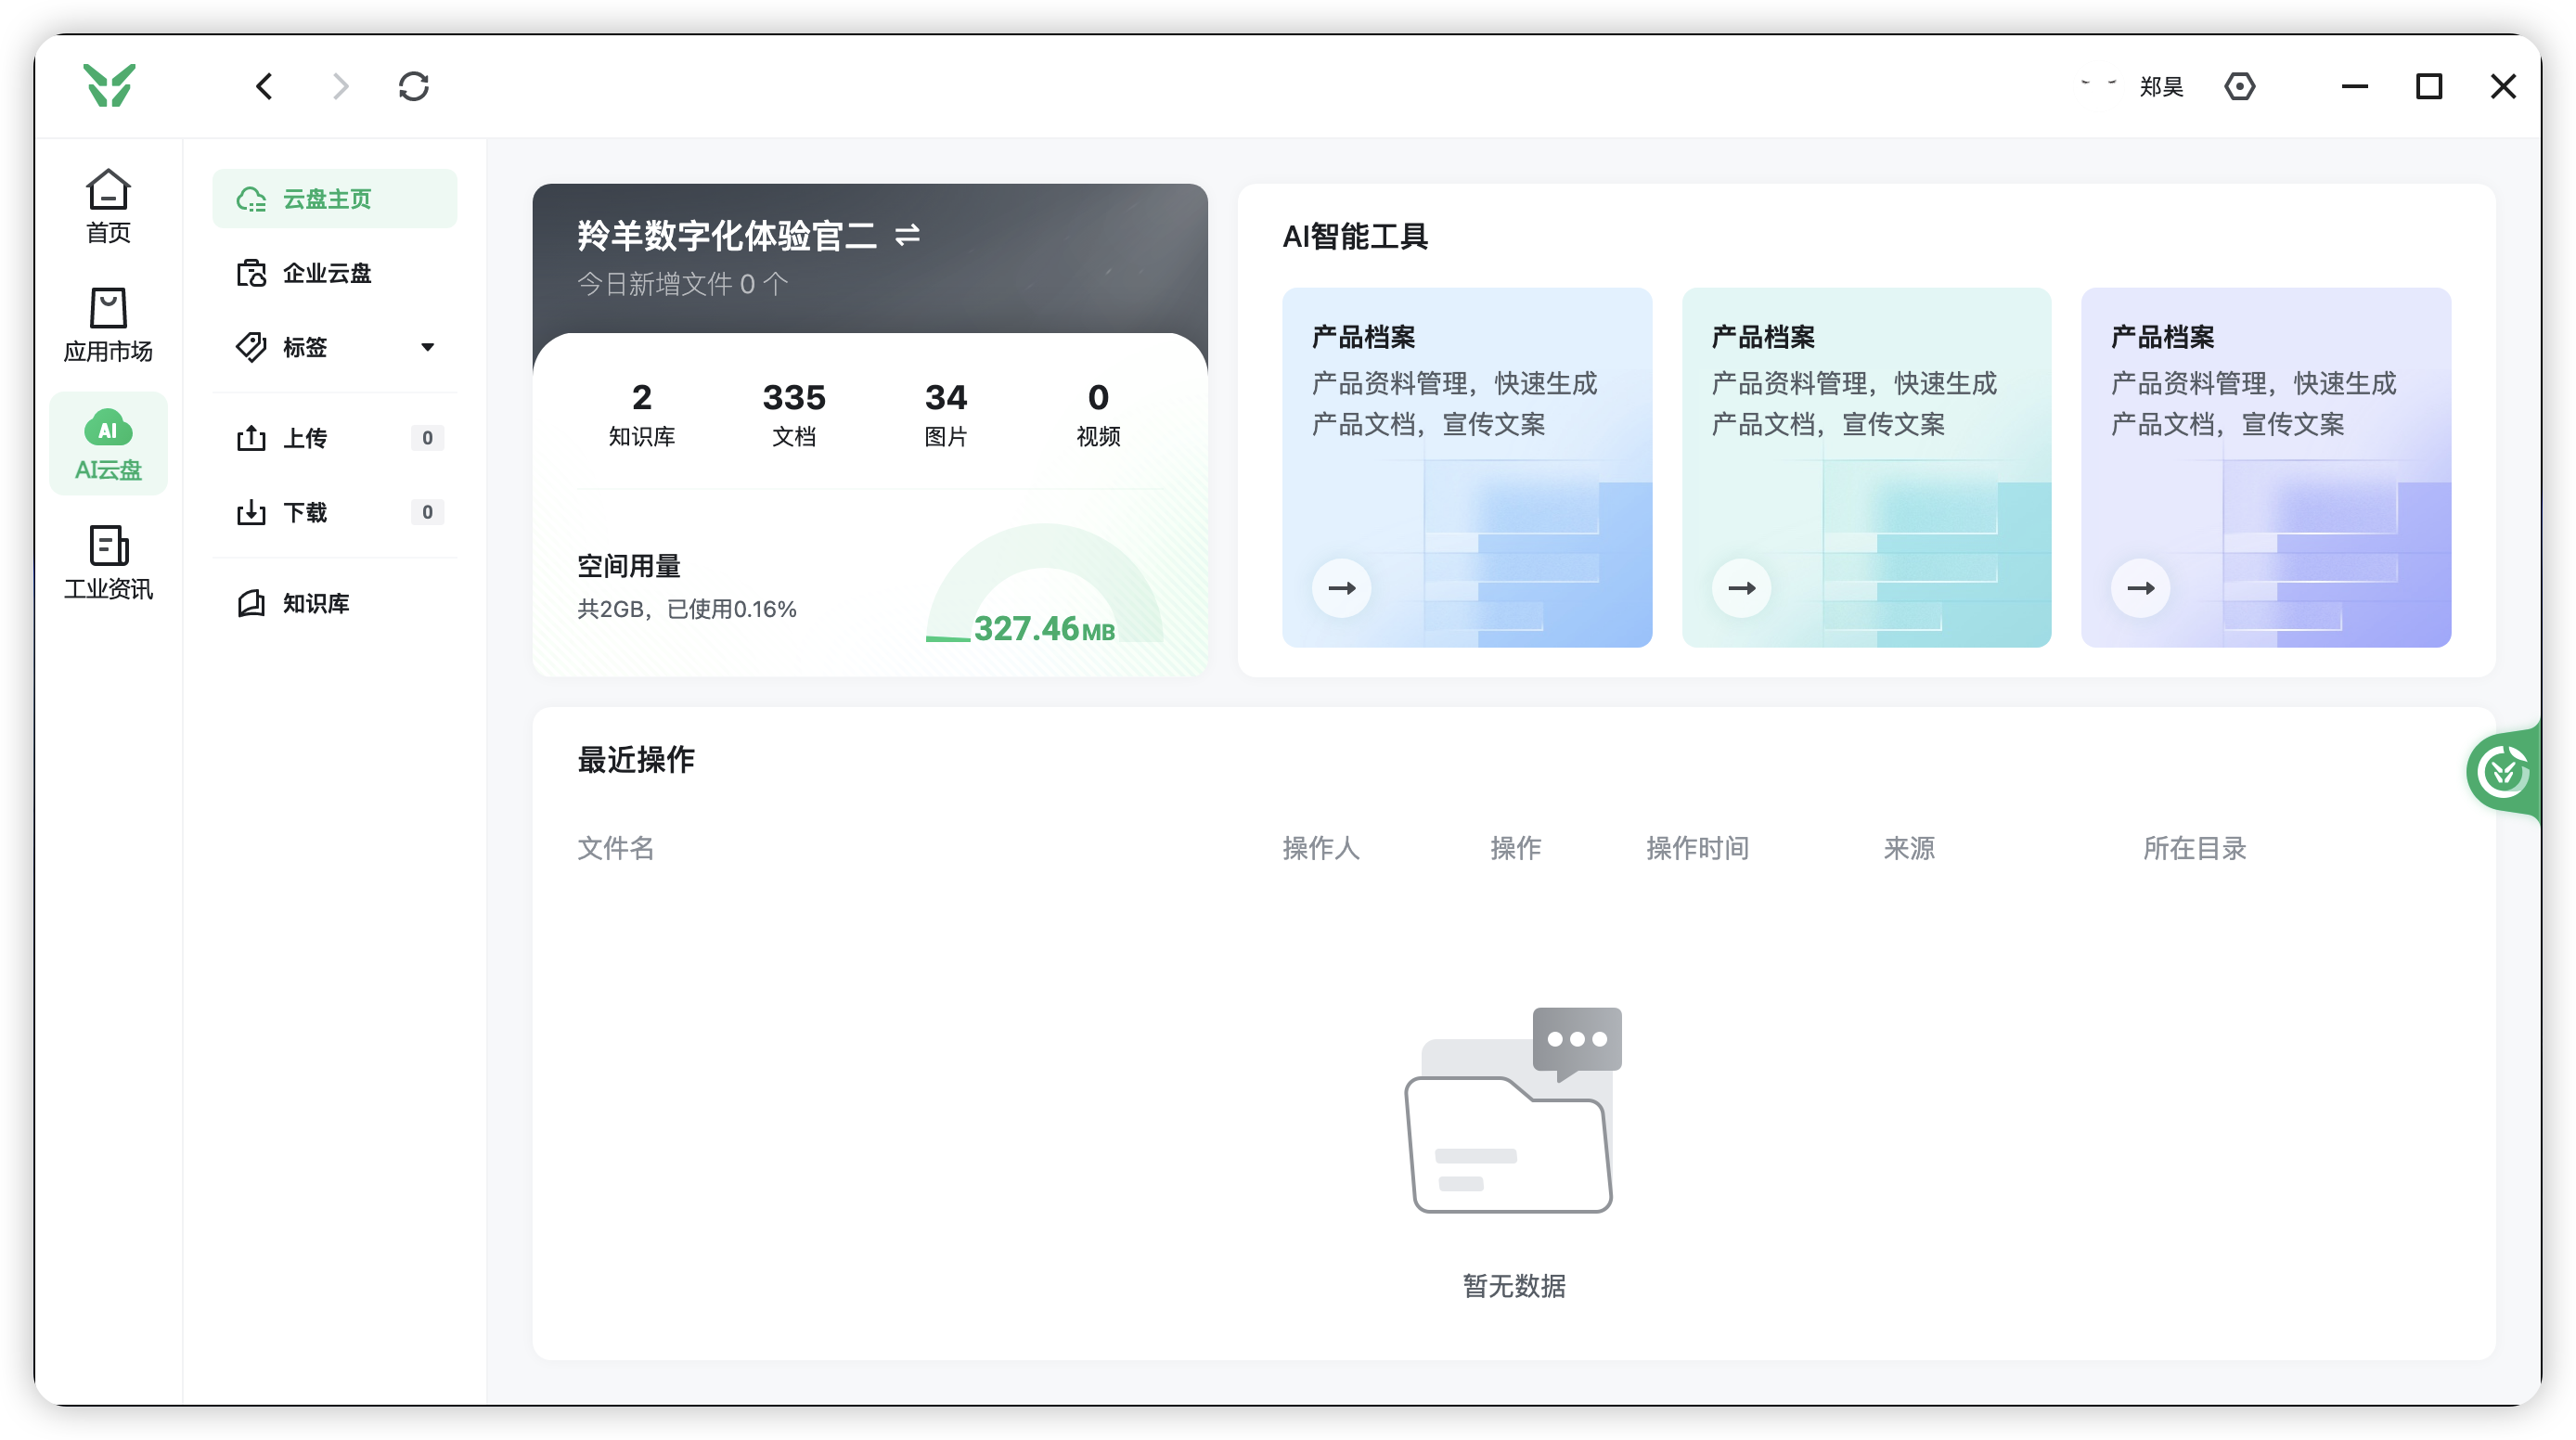
Task: Click arrow on the blue 产品档案 card
Action: 1341,588
